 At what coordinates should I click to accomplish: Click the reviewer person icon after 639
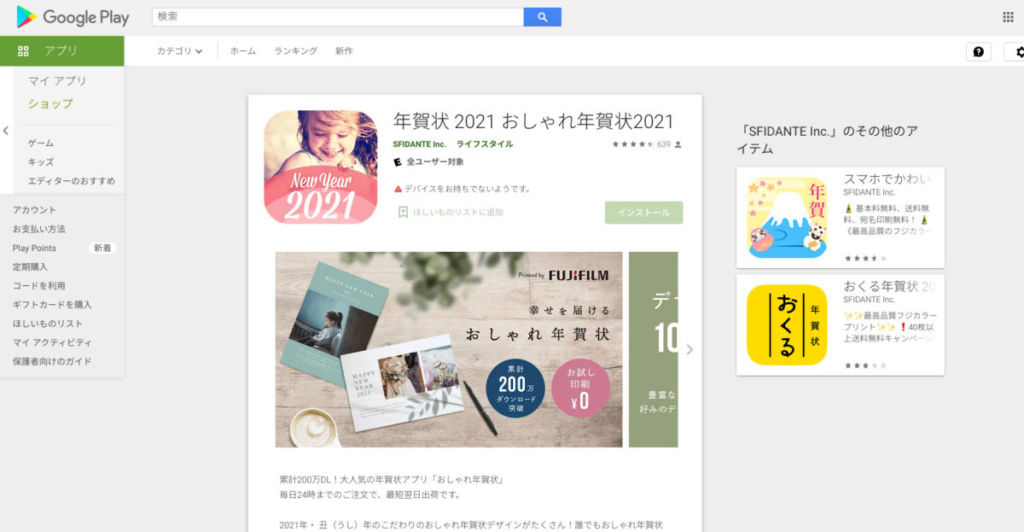pos(678,144)
